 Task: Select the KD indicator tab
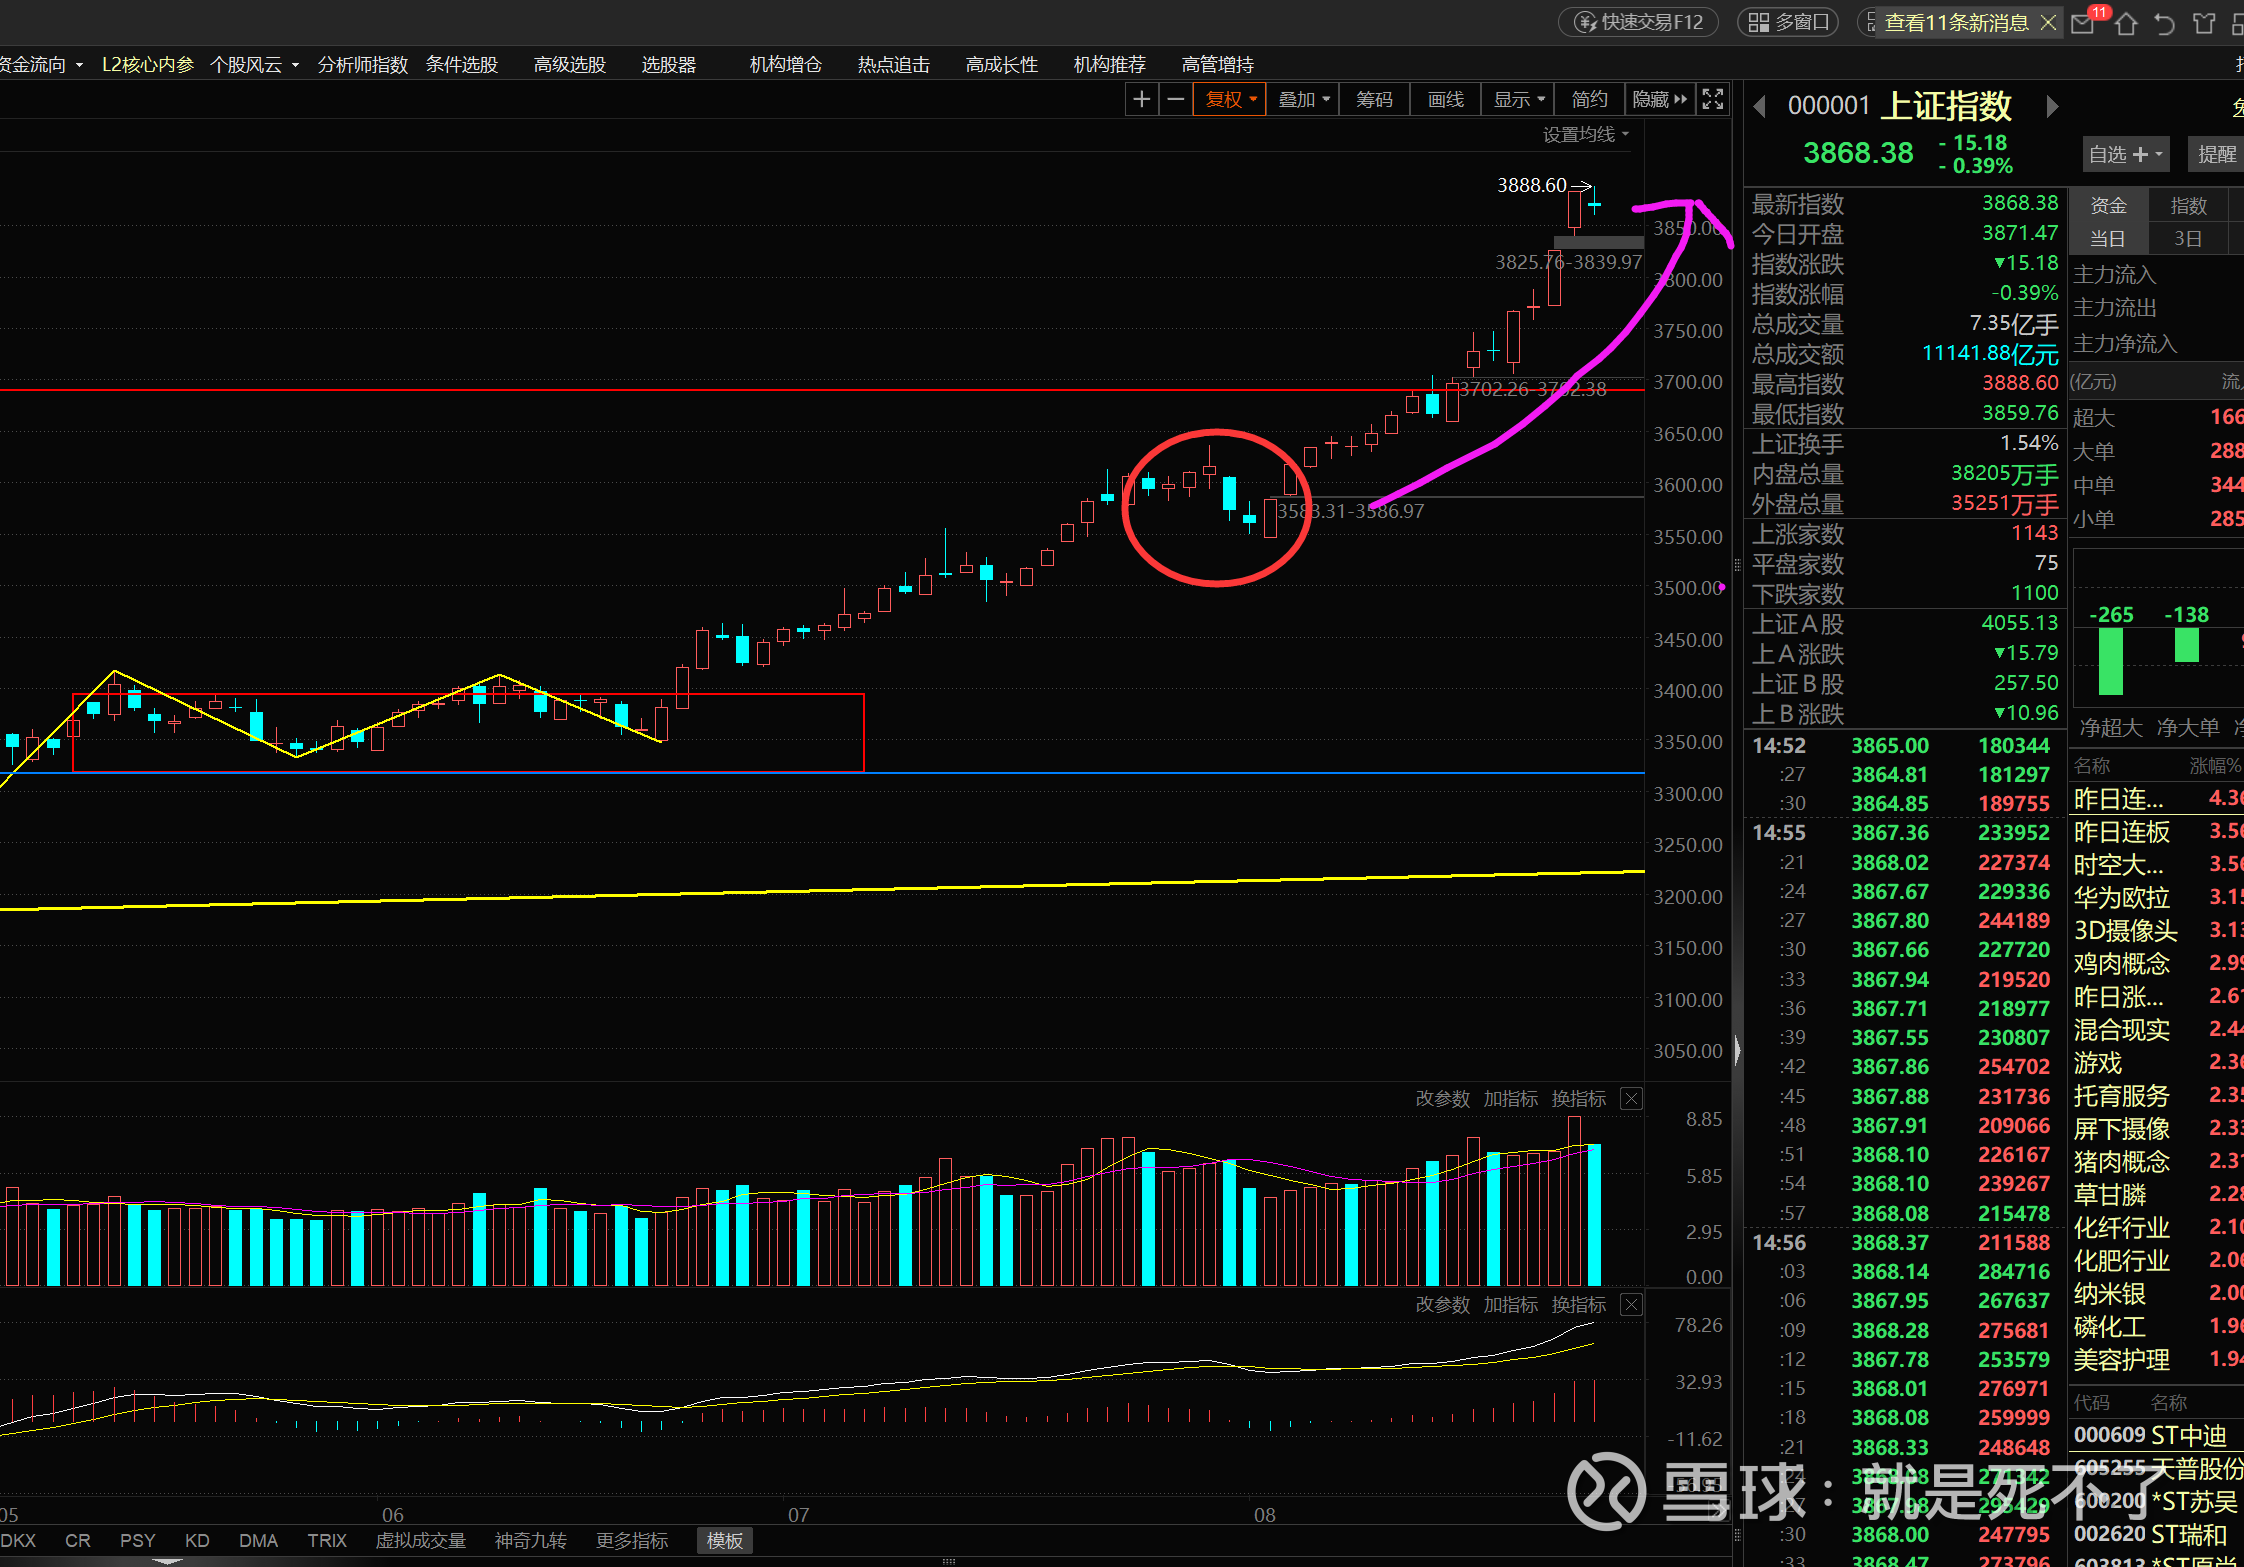coord(197,1540)
